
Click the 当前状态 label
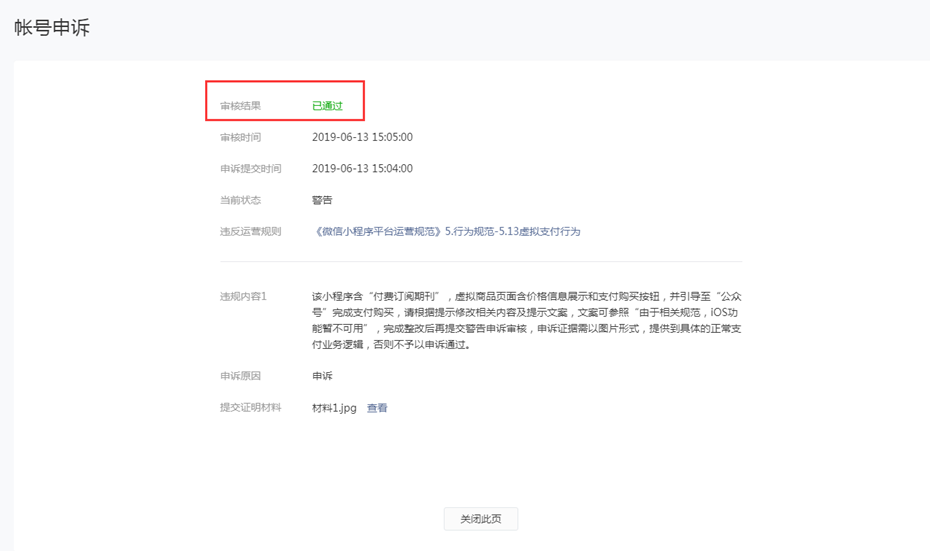(240, 200)
